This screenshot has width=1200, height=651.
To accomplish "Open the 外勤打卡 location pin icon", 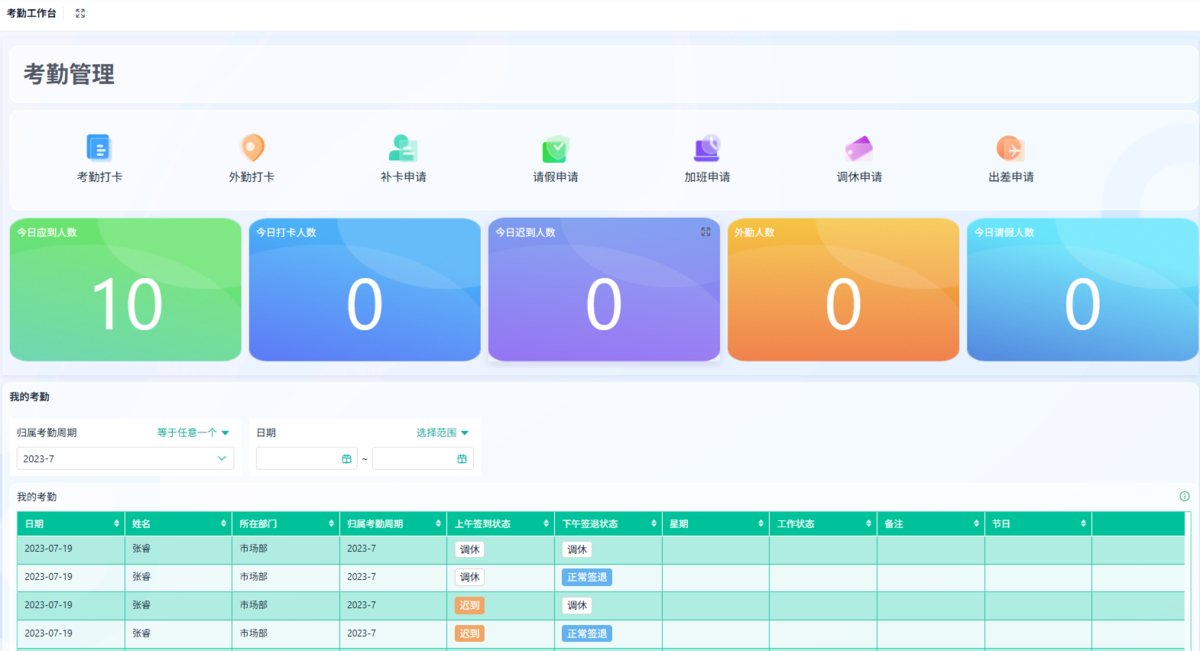I will click(x=252, y=148).
